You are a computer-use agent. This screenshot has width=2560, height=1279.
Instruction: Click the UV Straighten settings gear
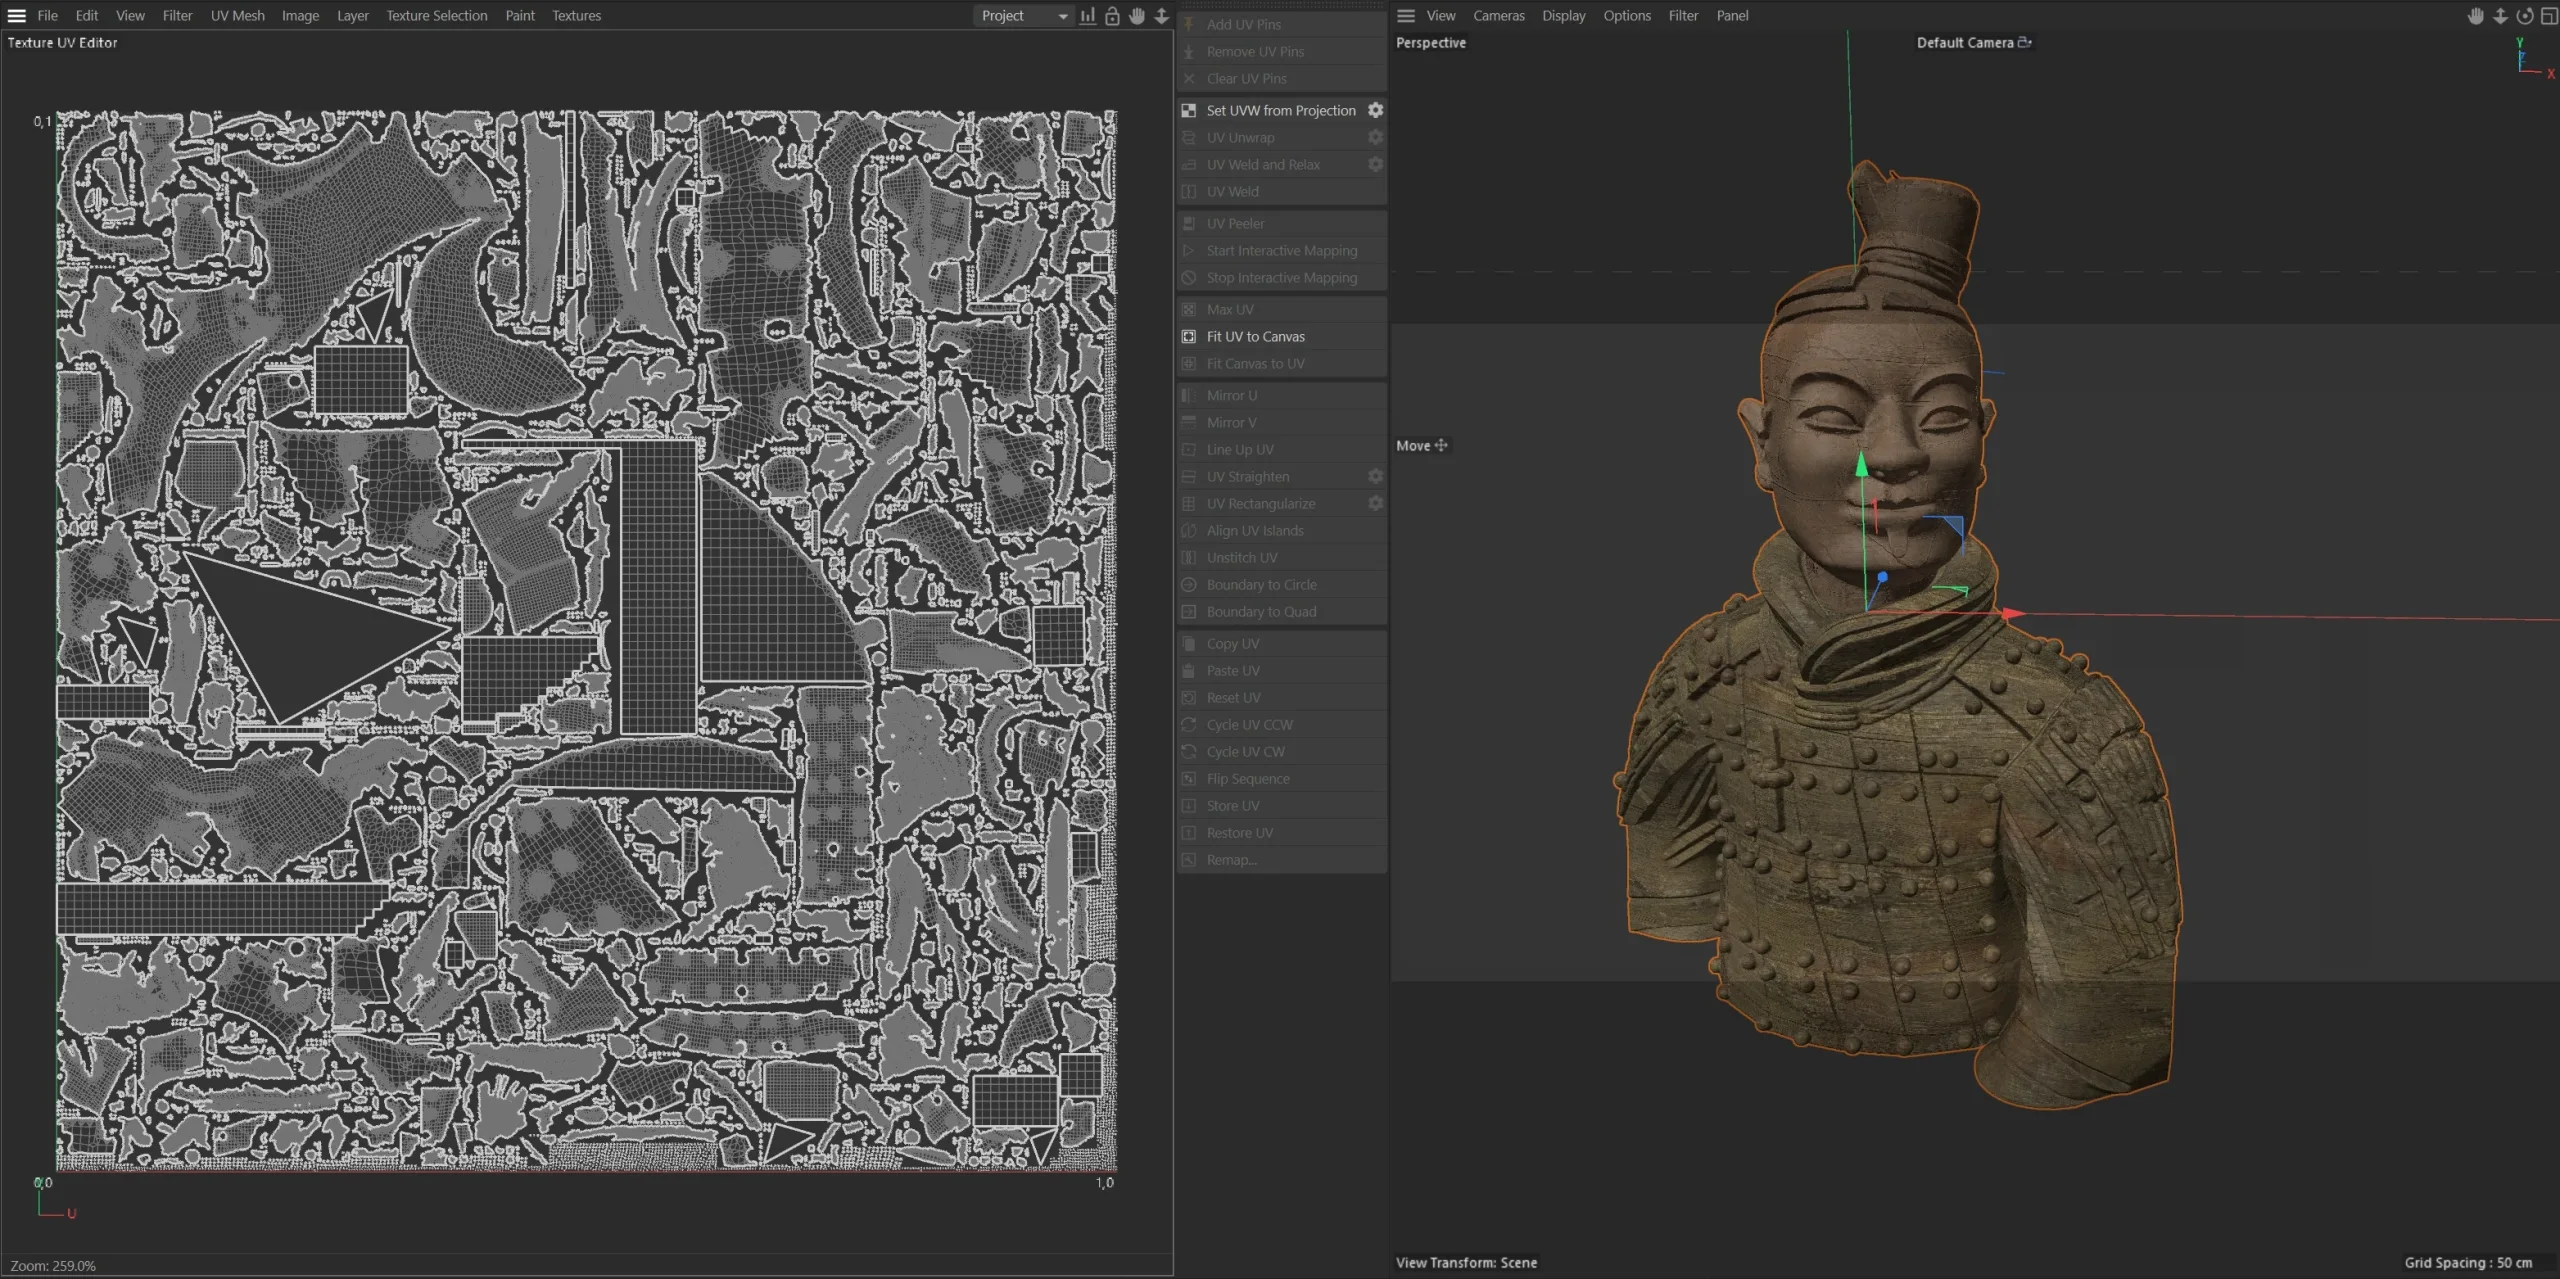[1376, 476]
